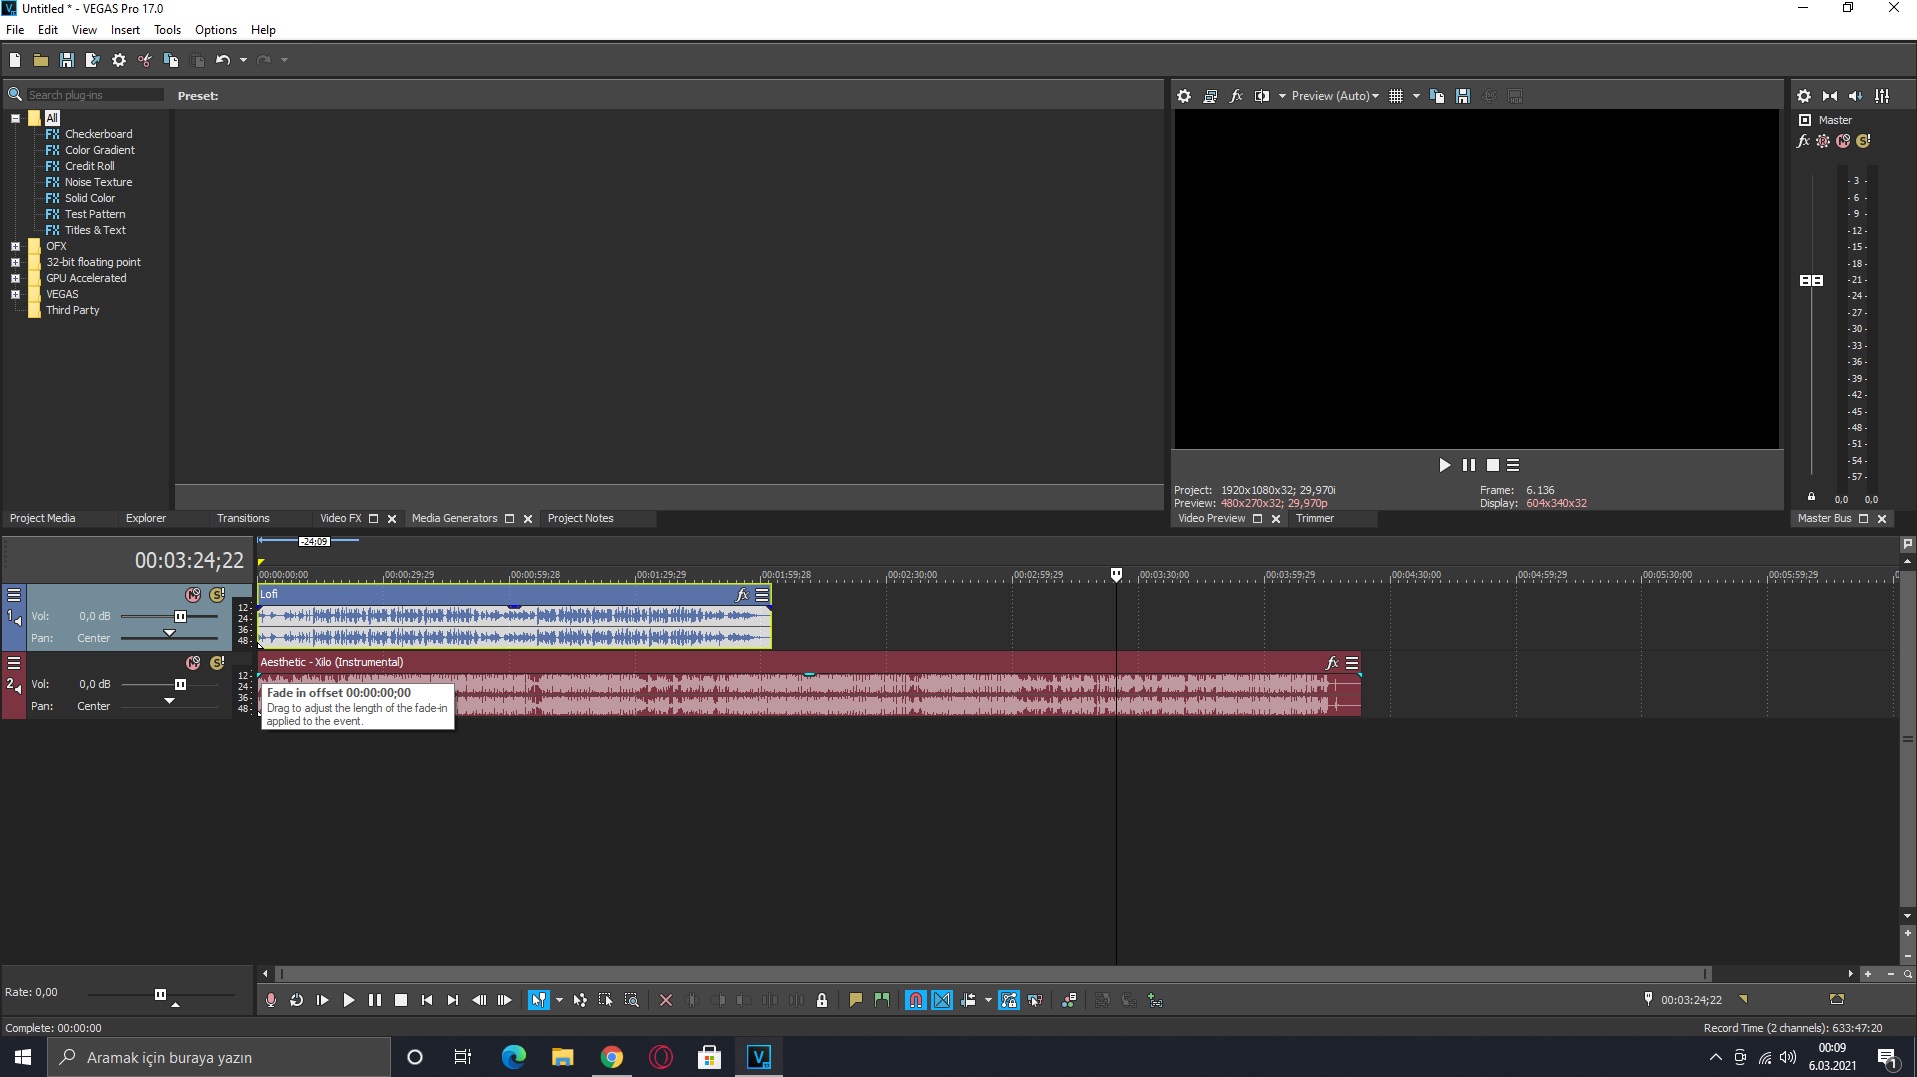Viewport: 1917px width, 1077px height.
Task: Copy preview snapshot to clipboard
Action: 1437,96
